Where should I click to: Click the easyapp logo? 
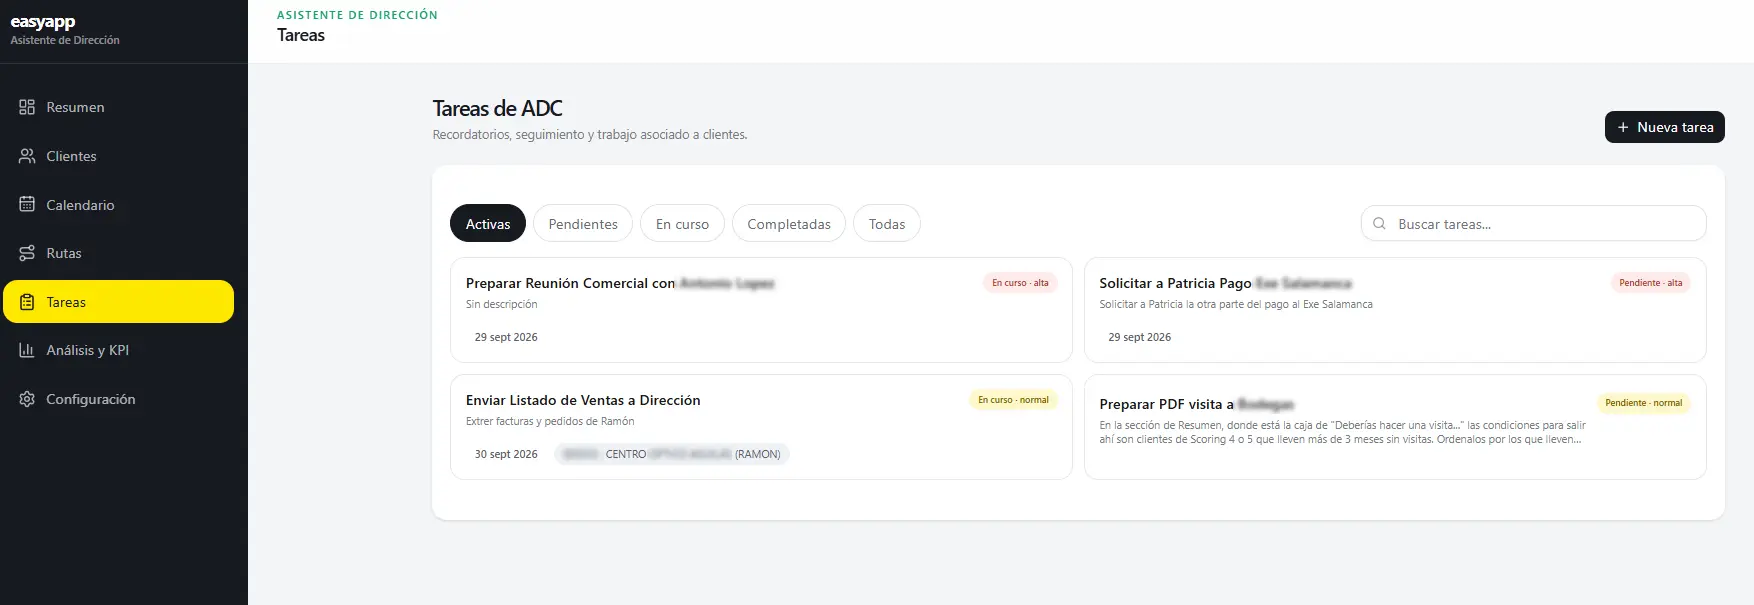pyautogui.click(x=43, y=22)
